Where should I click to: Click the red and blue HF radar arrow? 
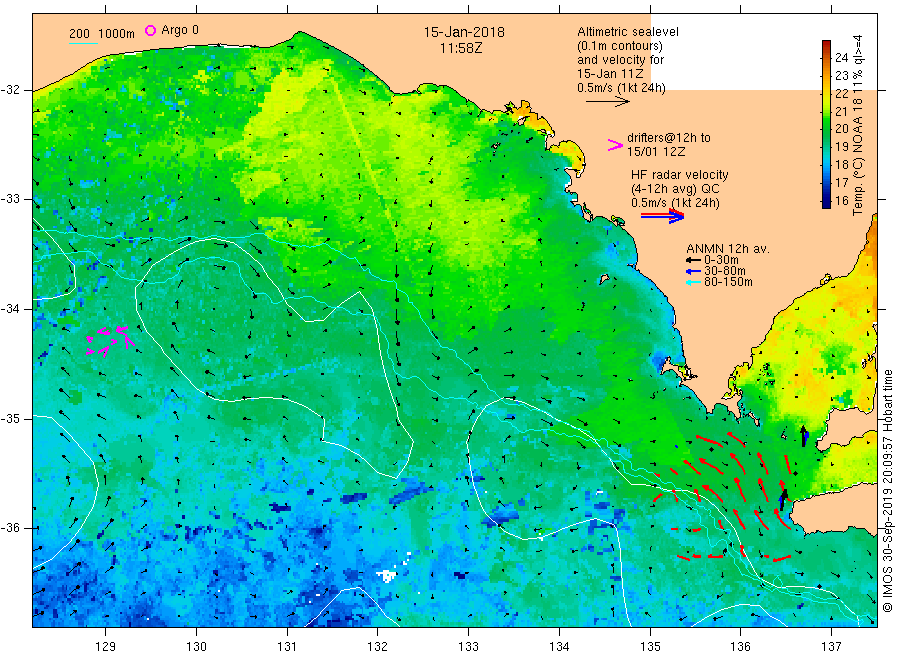pos(662,216)
